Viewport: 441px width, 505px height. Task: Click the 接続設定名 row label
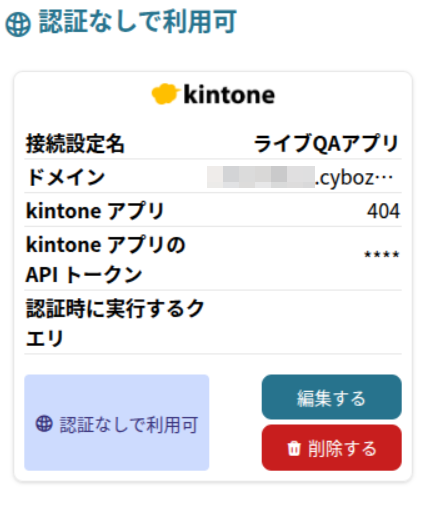click(x=75, y=144)
